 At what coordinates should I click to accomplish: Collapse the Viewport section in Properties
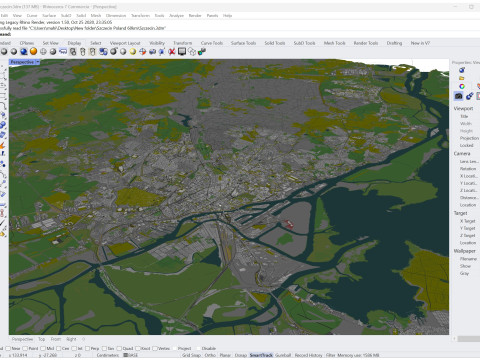(463, 108)
